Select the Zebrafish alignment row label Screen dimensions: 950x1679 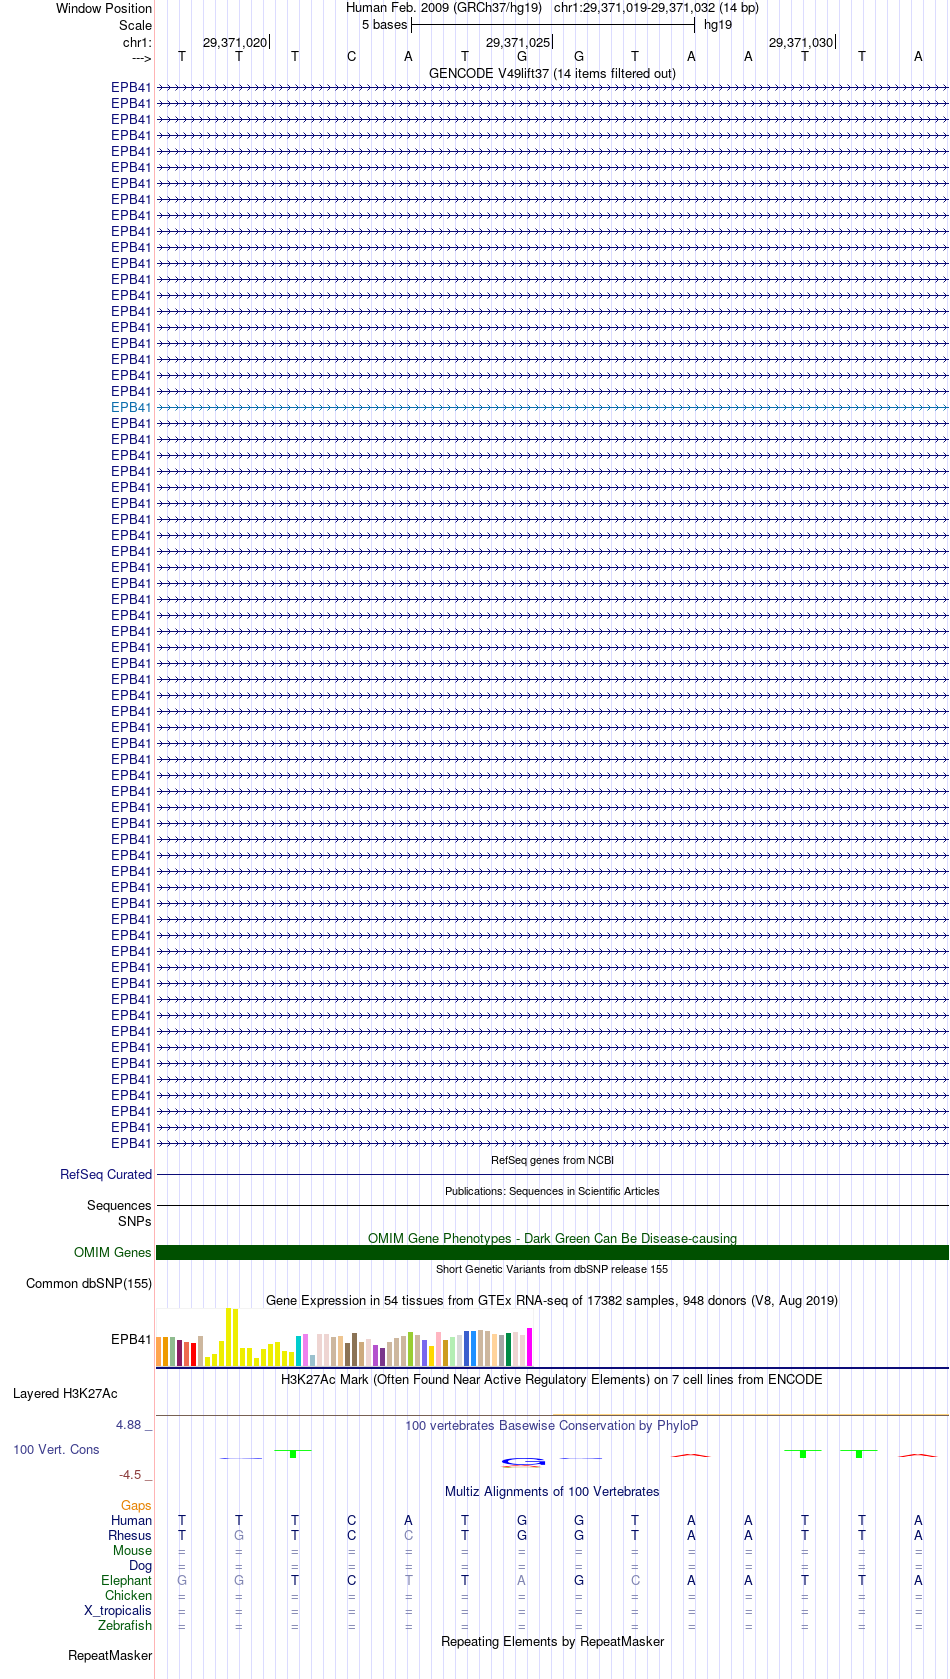[125, 1625]
